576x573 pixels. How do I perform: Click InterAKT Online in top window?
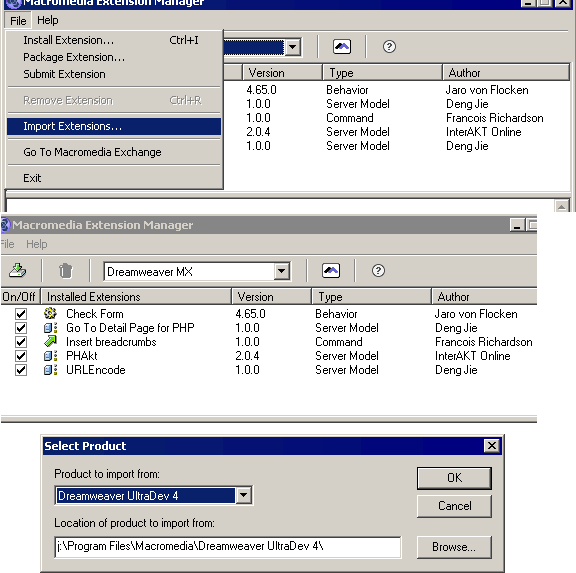484,132
